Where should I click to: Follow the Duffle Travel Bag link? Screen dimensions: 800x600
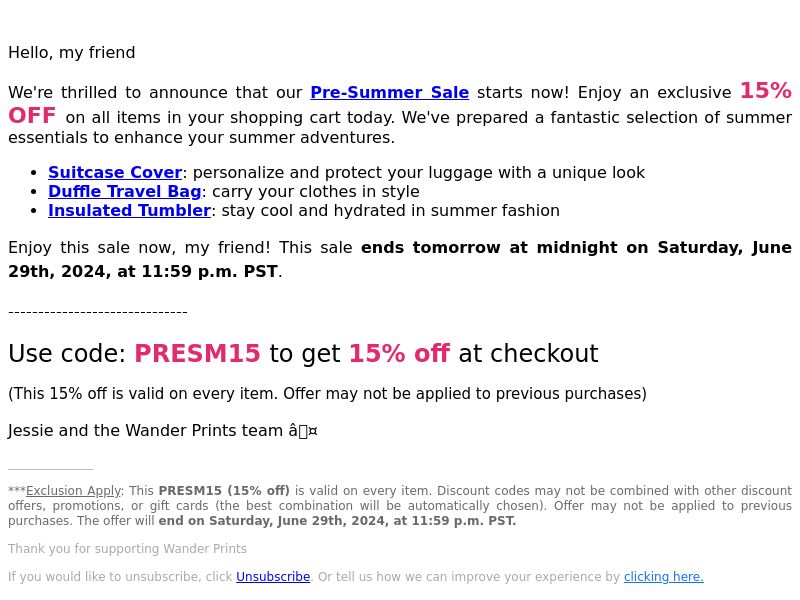[x=124, y=191]
